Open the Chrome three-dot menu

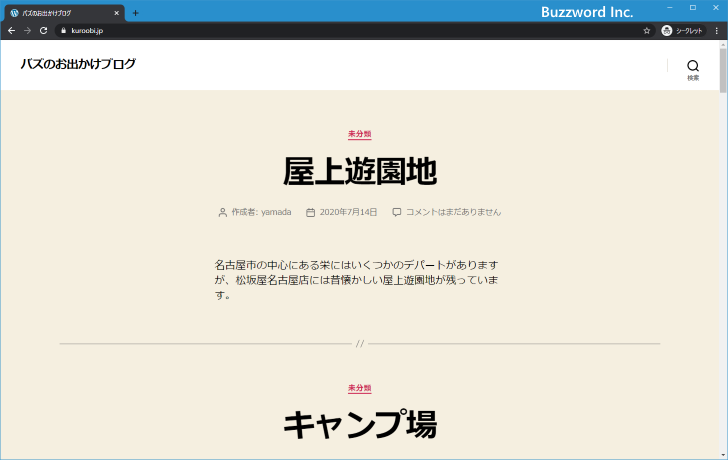717,31
